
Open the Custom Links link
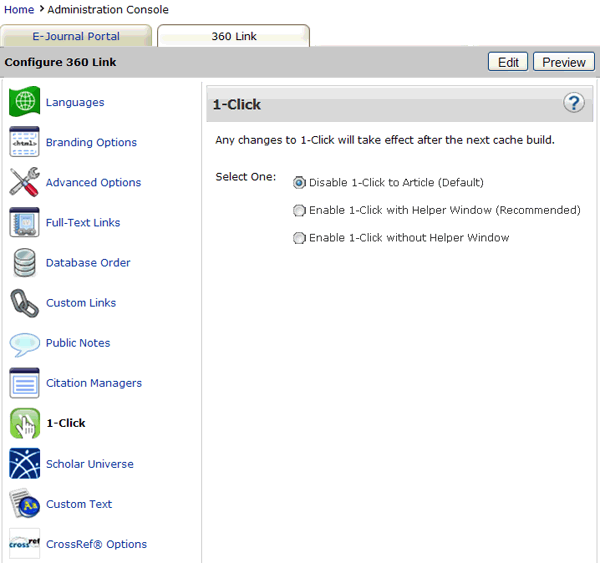[81, 303]
